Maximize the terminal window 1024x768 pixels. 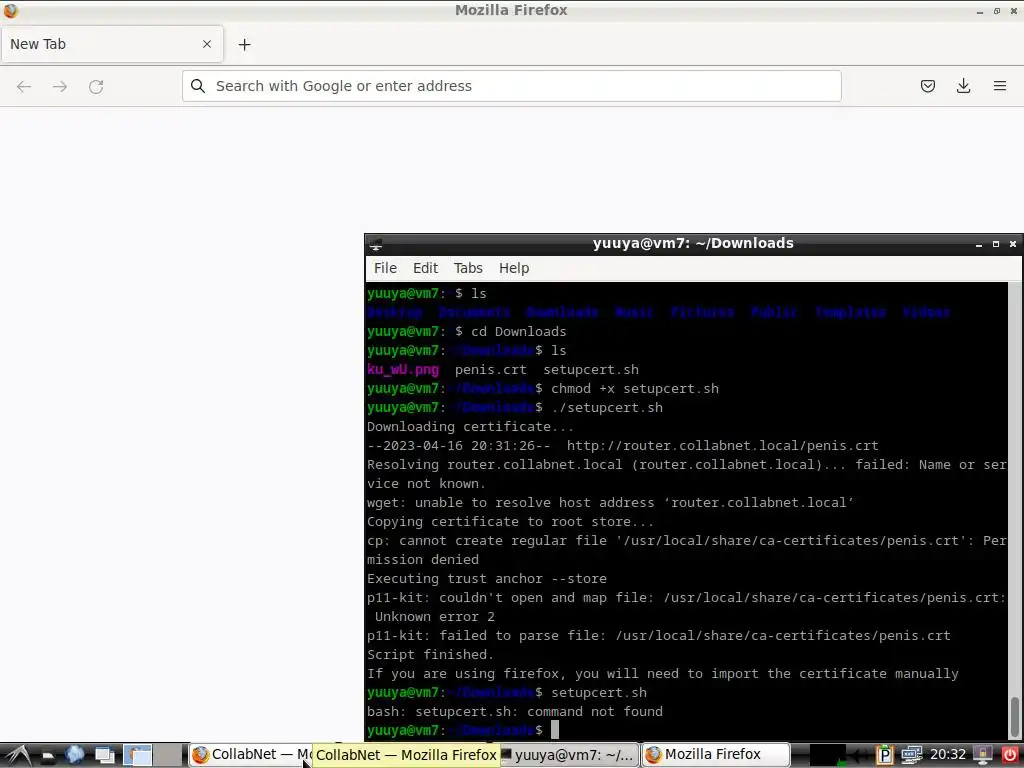995,244
